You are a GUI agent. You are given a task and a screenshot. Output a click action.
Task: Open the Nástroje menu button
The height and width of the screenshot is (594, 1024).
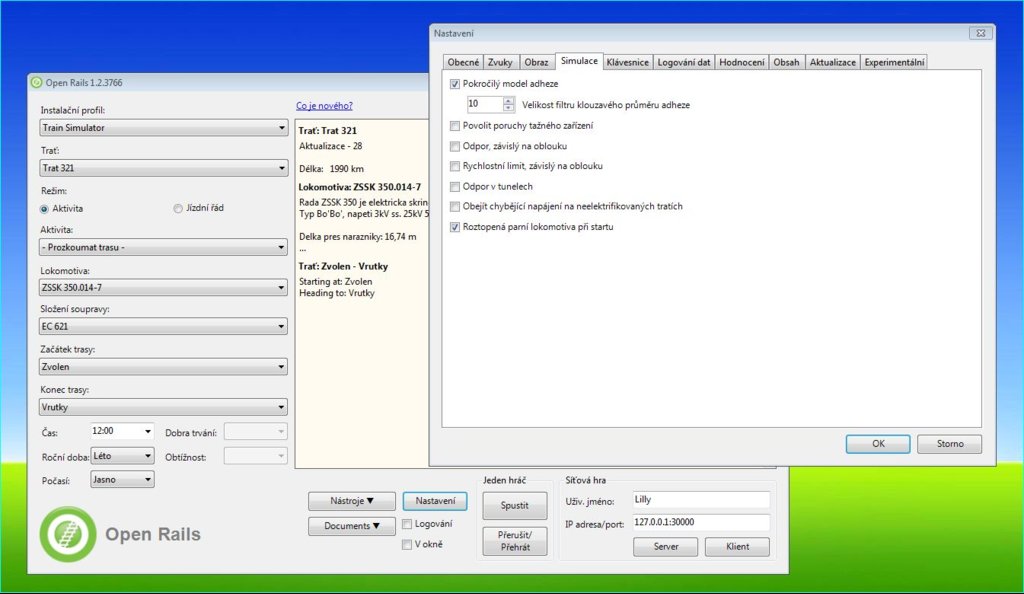(351, 501)
